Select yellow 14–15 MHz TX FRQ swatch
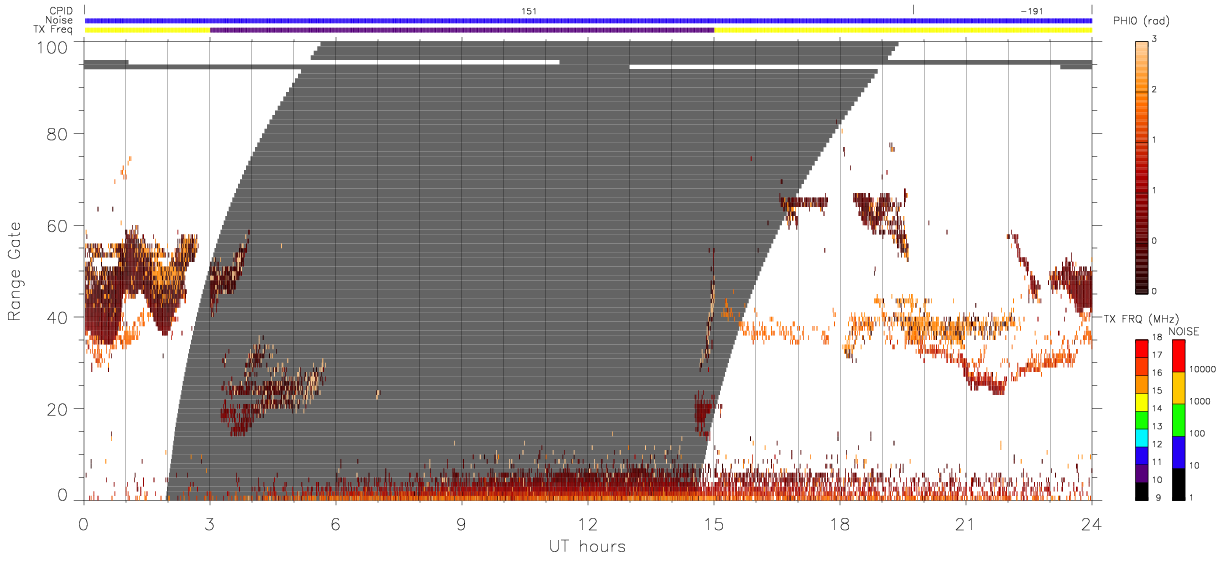This screenshot has width=1228, height=567. 1141,402
